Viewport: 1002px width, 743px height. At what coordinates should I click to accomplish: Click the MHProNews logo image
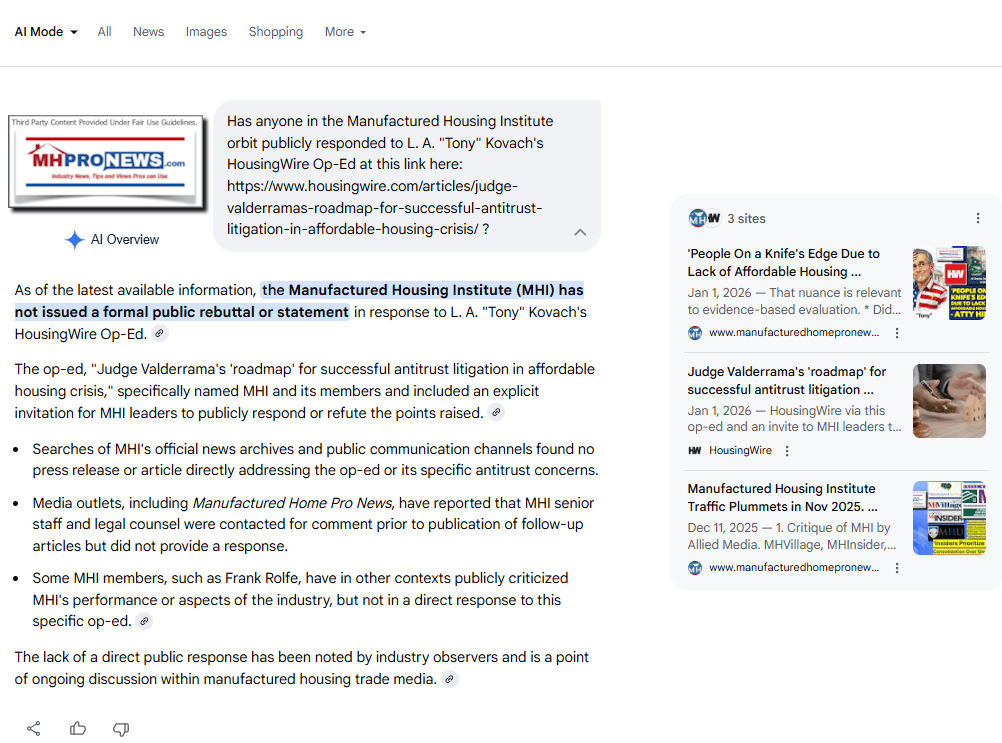pyautogui.click(x=104, y=162)
